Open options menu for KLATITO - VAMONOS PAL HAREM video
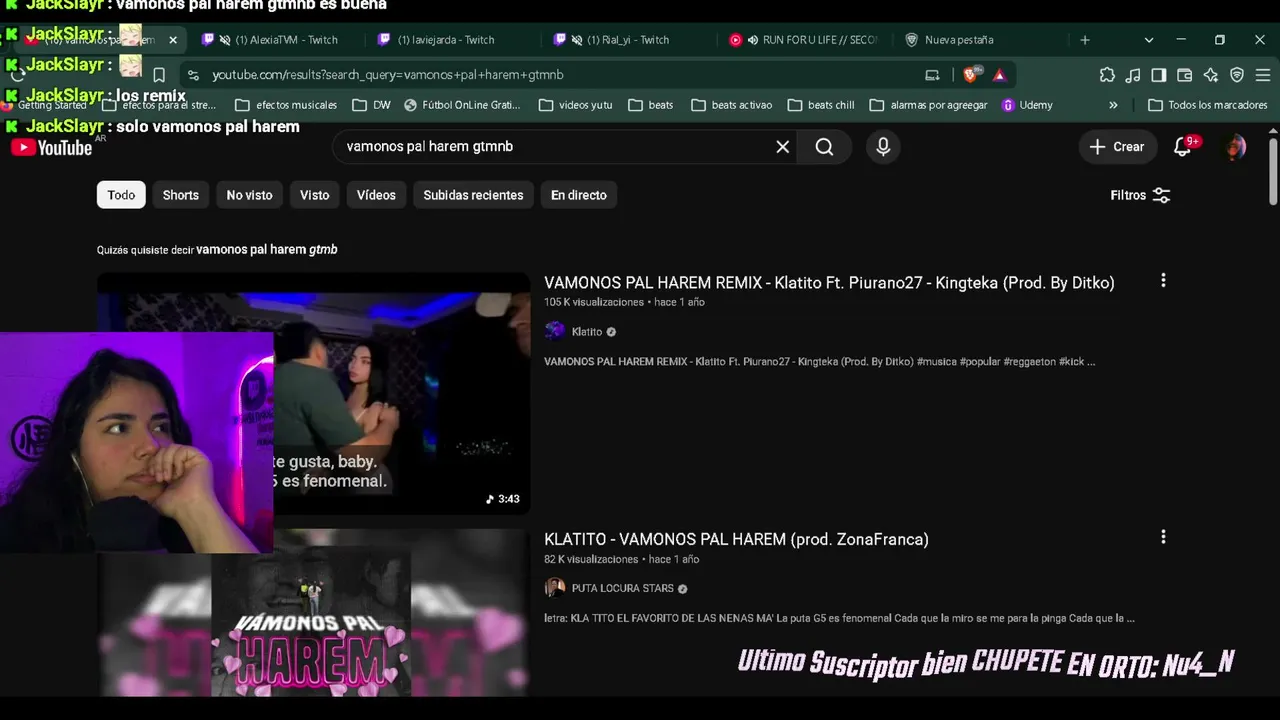This screenshot has width=1280, height=720. click(1163, 538)
